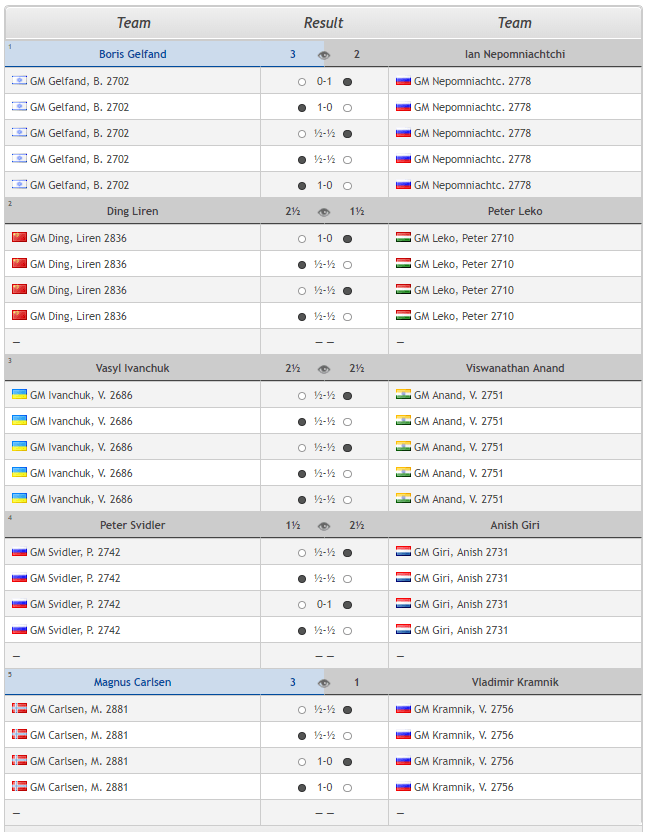This screenshot has width=651, height=832.
Task: Click the 1-0 result in the Ding–Leko match
Action: (324, 238)
